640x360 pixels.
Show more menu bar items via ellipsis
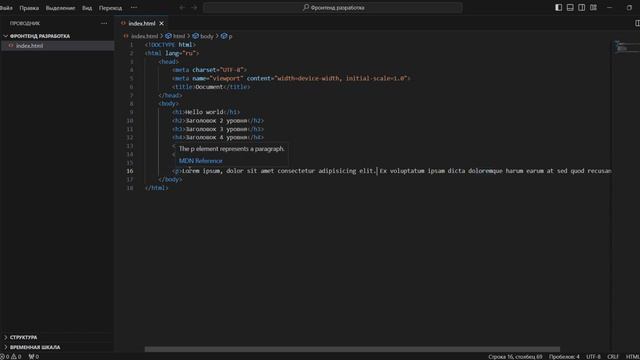coord(134,7)
